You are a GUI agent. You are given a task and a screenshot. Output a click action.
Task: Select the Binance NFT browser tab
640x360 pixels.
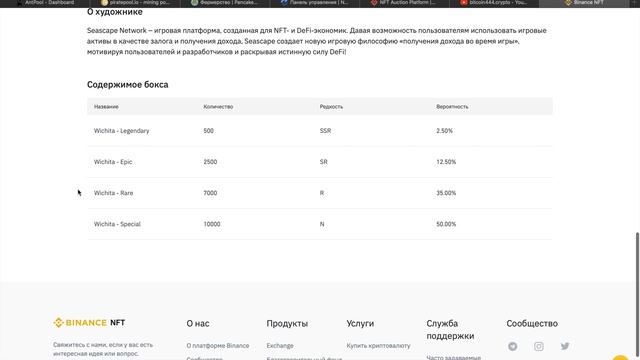click(x=584, y=3)
